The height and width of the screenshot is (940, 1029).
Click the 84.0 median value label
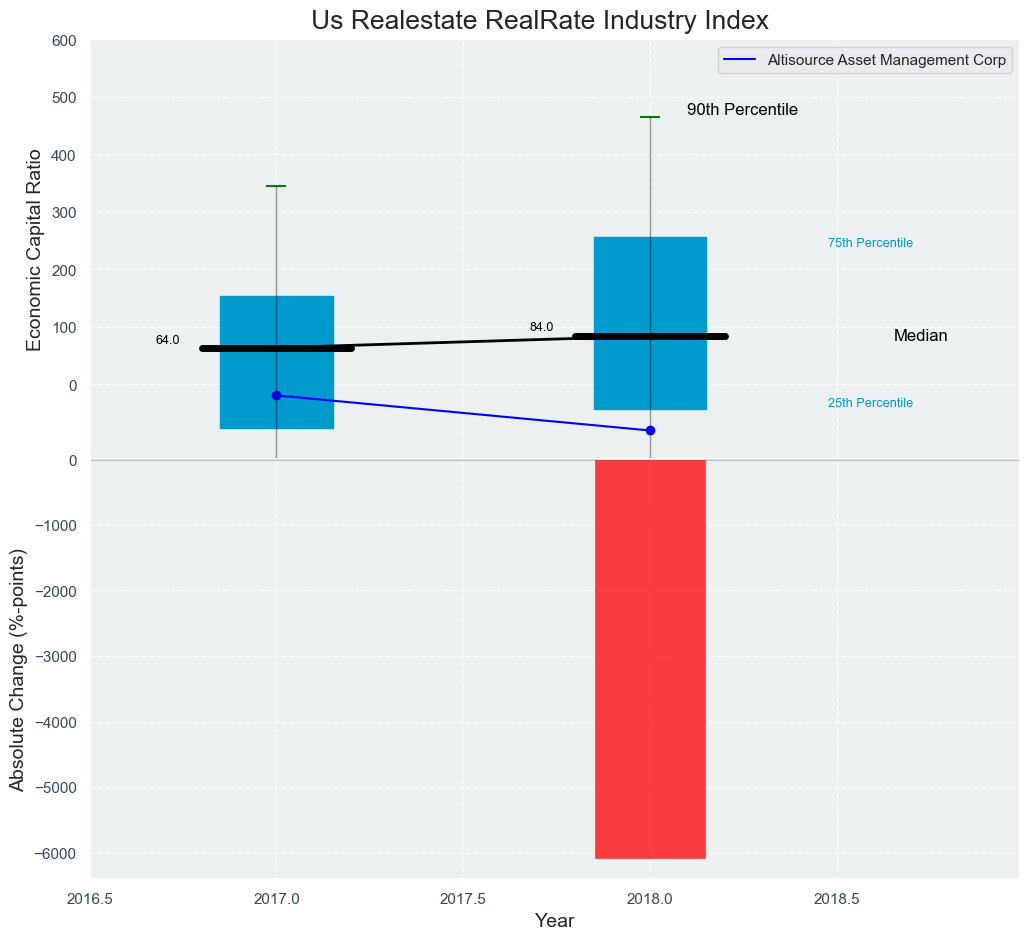tap(541, 327)
